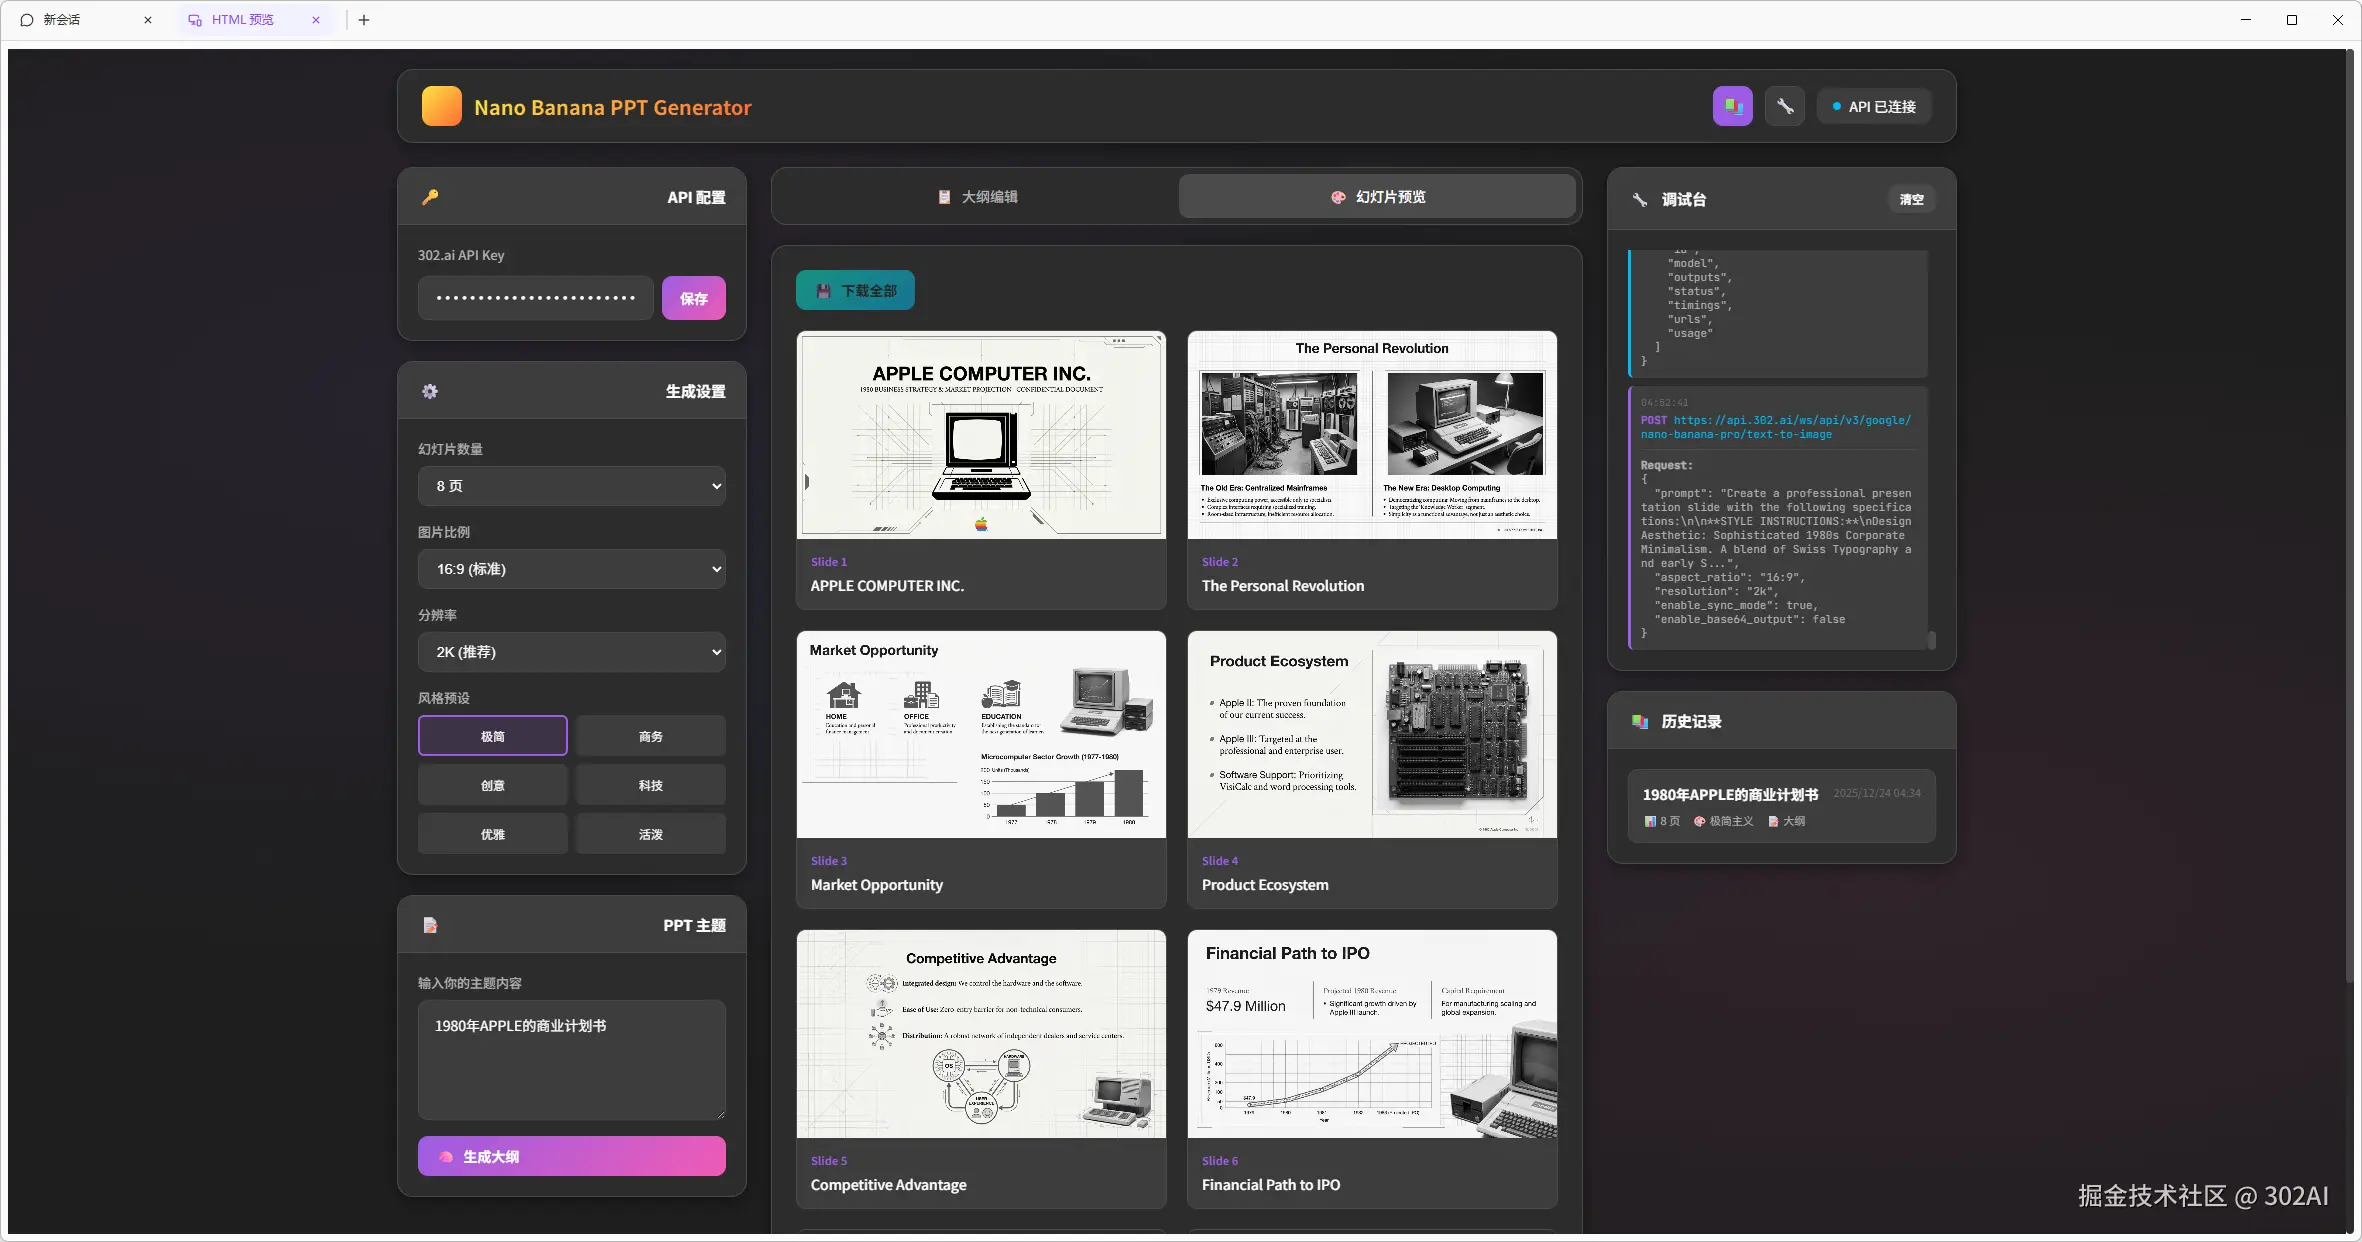
Task: Click the wrench icon beside 调试台 title
Action: [x=1640, y=199]
